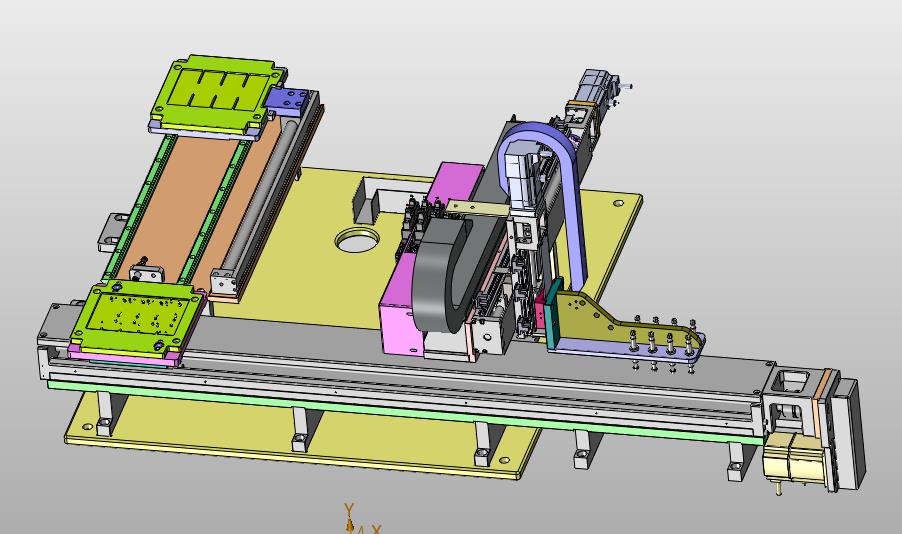
Task: Pick the gray mounting ear left of the conveyor
Action: click(x=113, y=231)
